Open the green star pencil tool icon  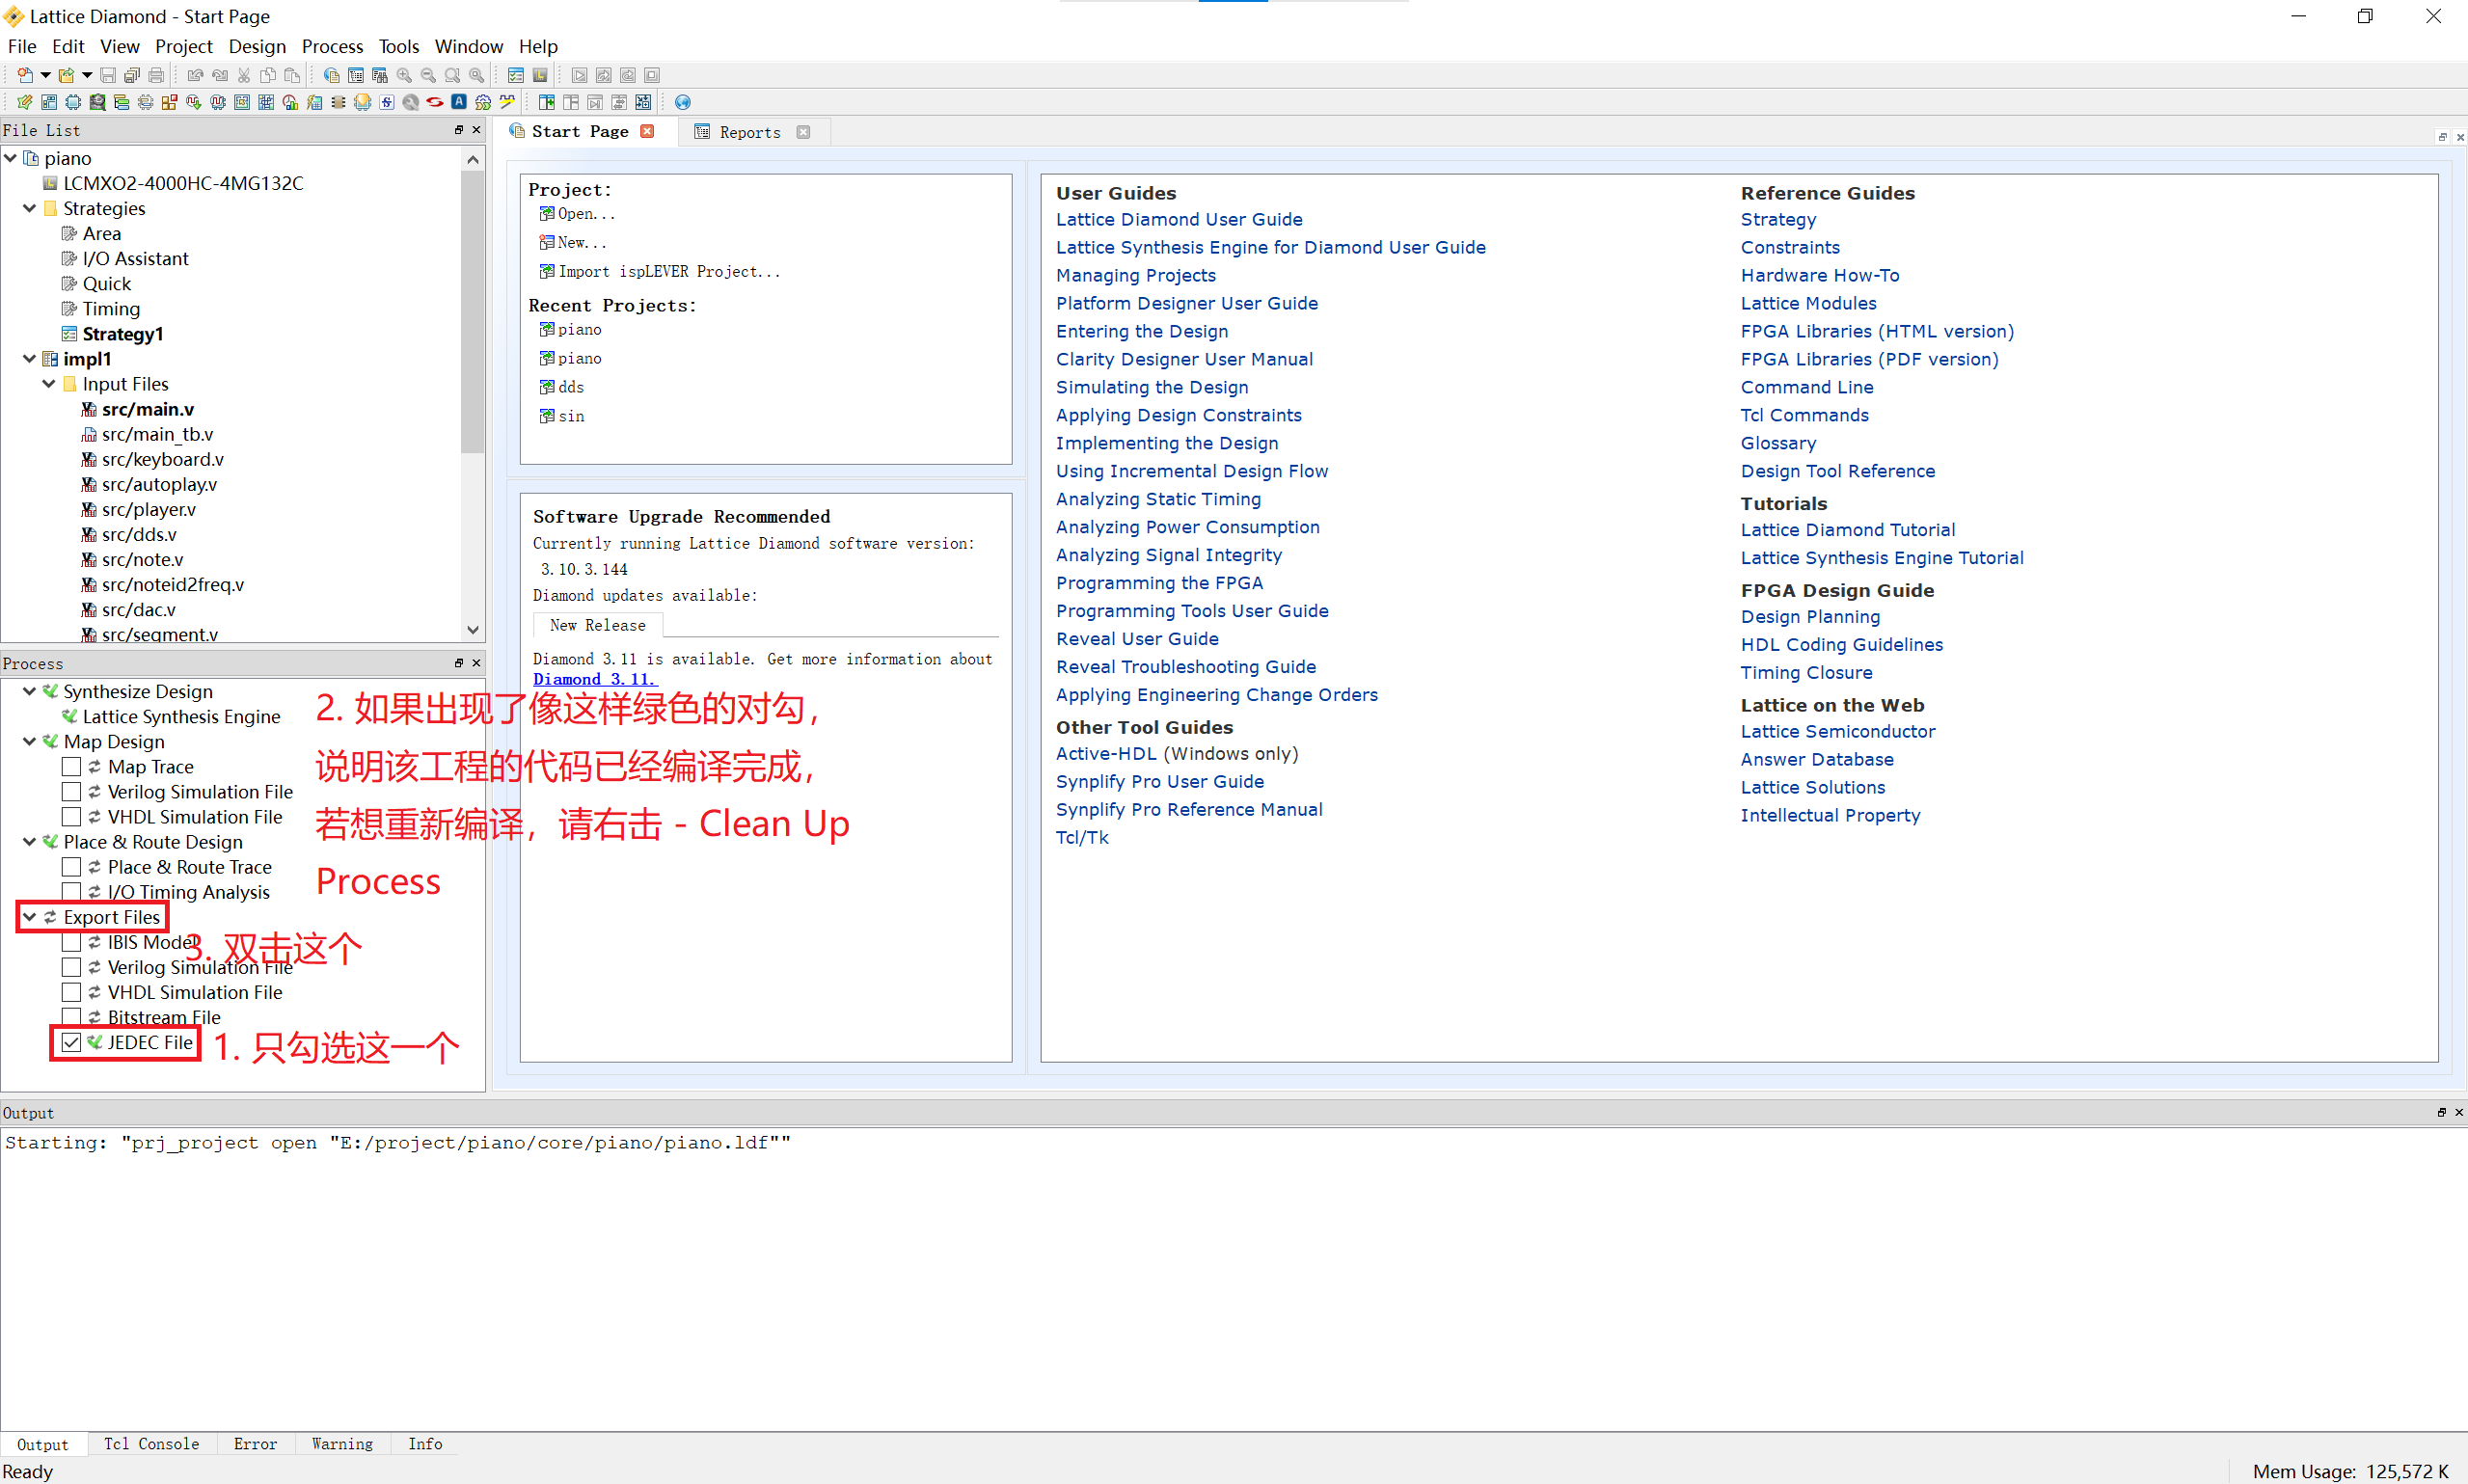point(25,102)
